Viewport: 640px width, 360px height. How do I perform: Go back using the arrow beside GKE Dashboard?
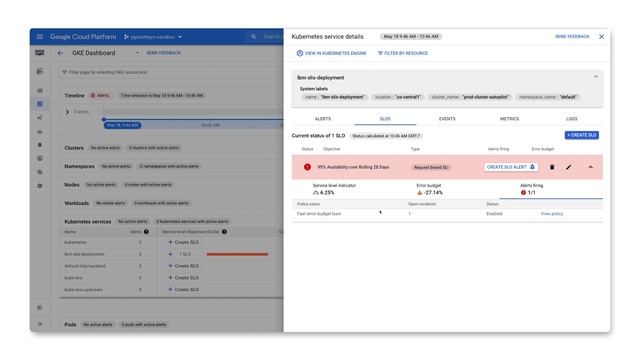coord(60,53)
